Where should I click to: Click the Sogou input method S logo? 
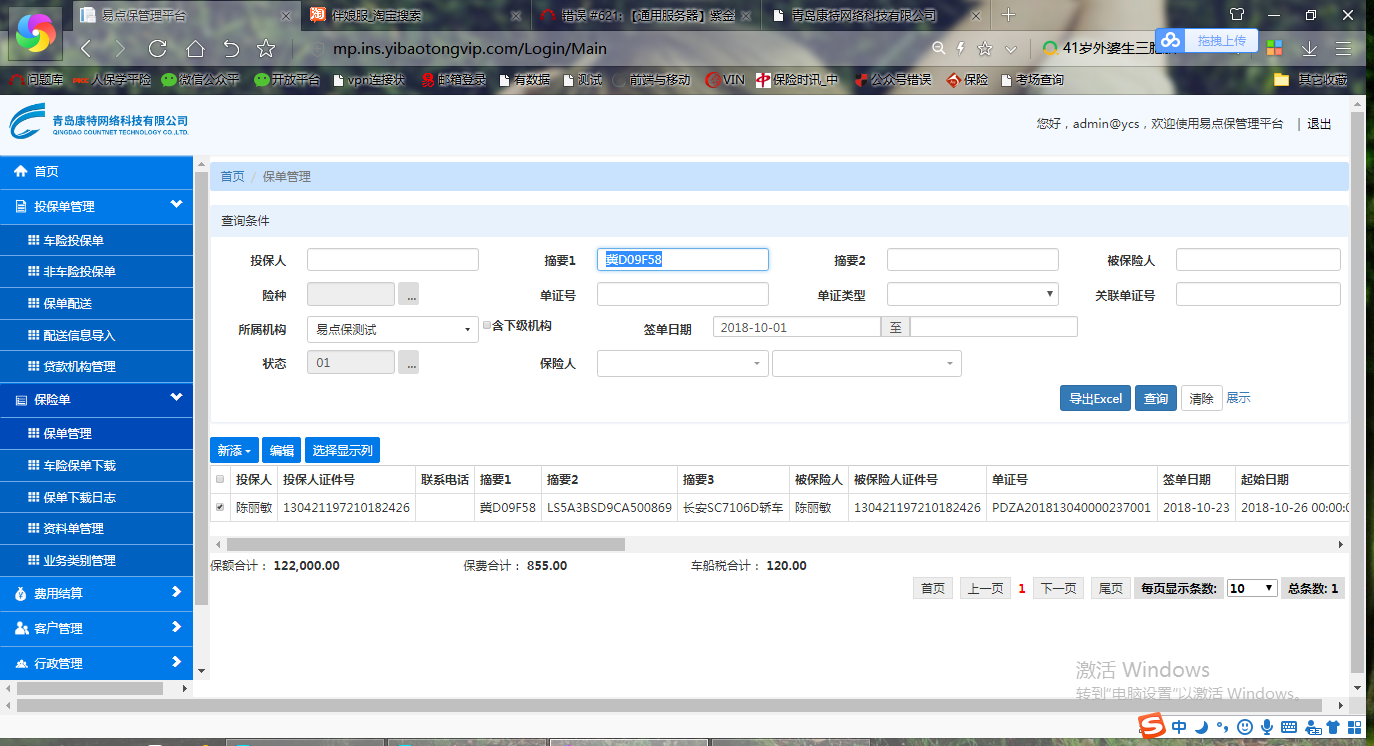coord(1153,726)
